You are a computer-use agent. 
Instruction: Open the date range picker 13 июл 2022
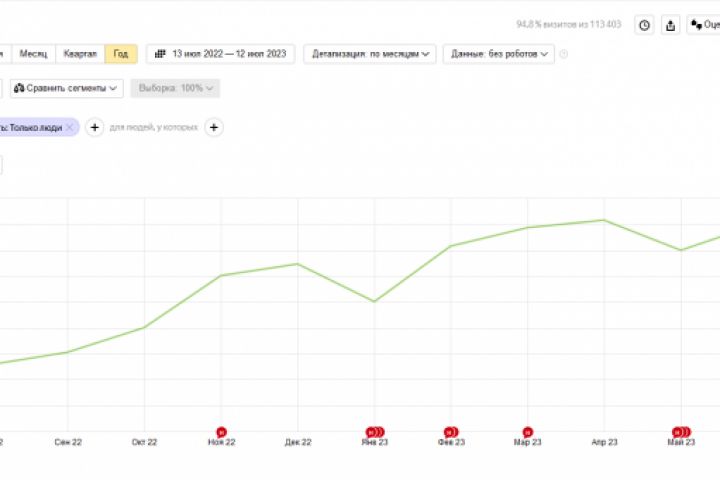point(221,54)
